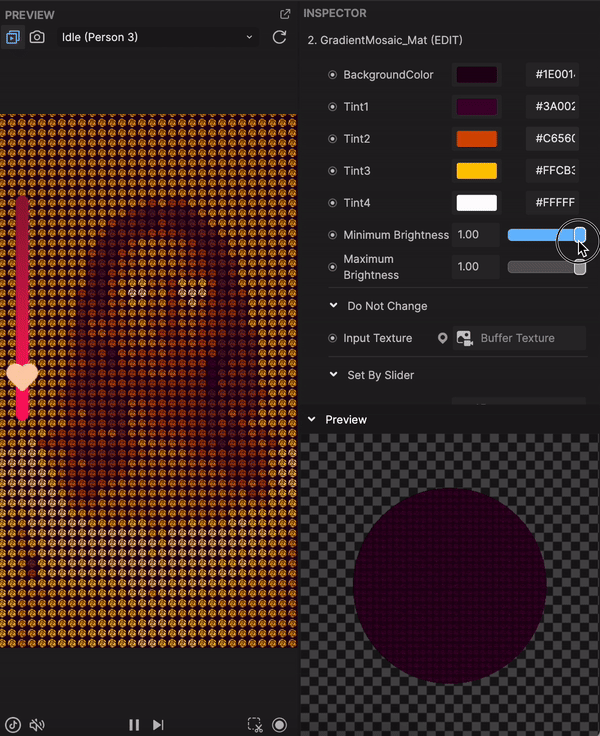This screenshot has width=600, height=736.
Task: Start recording with the record button
Action: (x=279, y=725)
